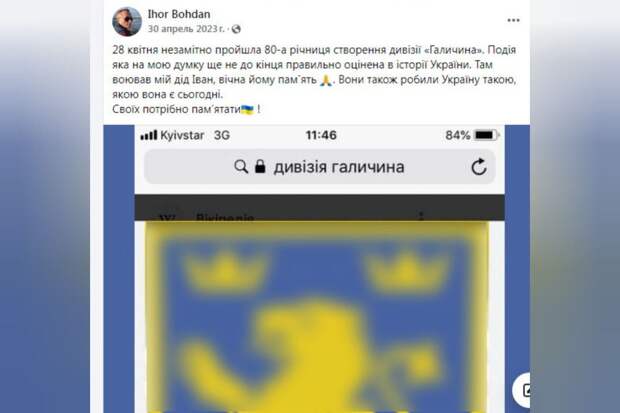Screen dimensions: 620x413
Task: Click the public globe privacy icon
Action: (236, 29)
